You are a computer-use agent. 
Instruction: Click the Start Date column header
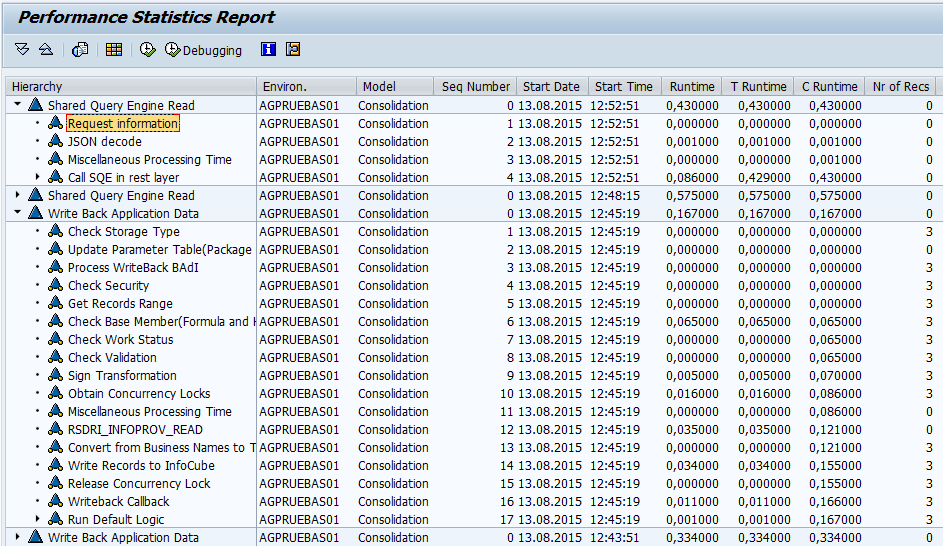pos(551,87)
